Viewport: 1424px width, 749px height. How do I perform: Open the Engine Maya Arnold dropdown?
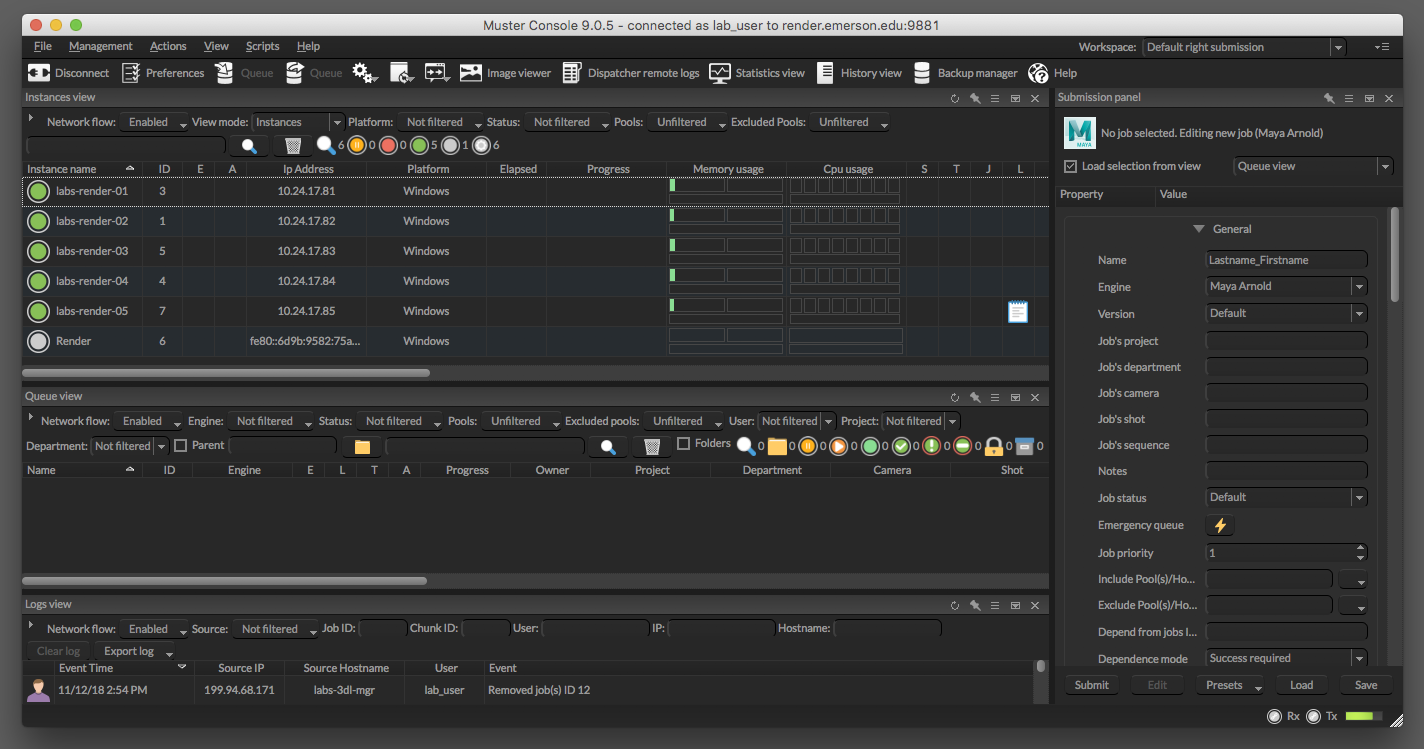tap(1286, 286)
